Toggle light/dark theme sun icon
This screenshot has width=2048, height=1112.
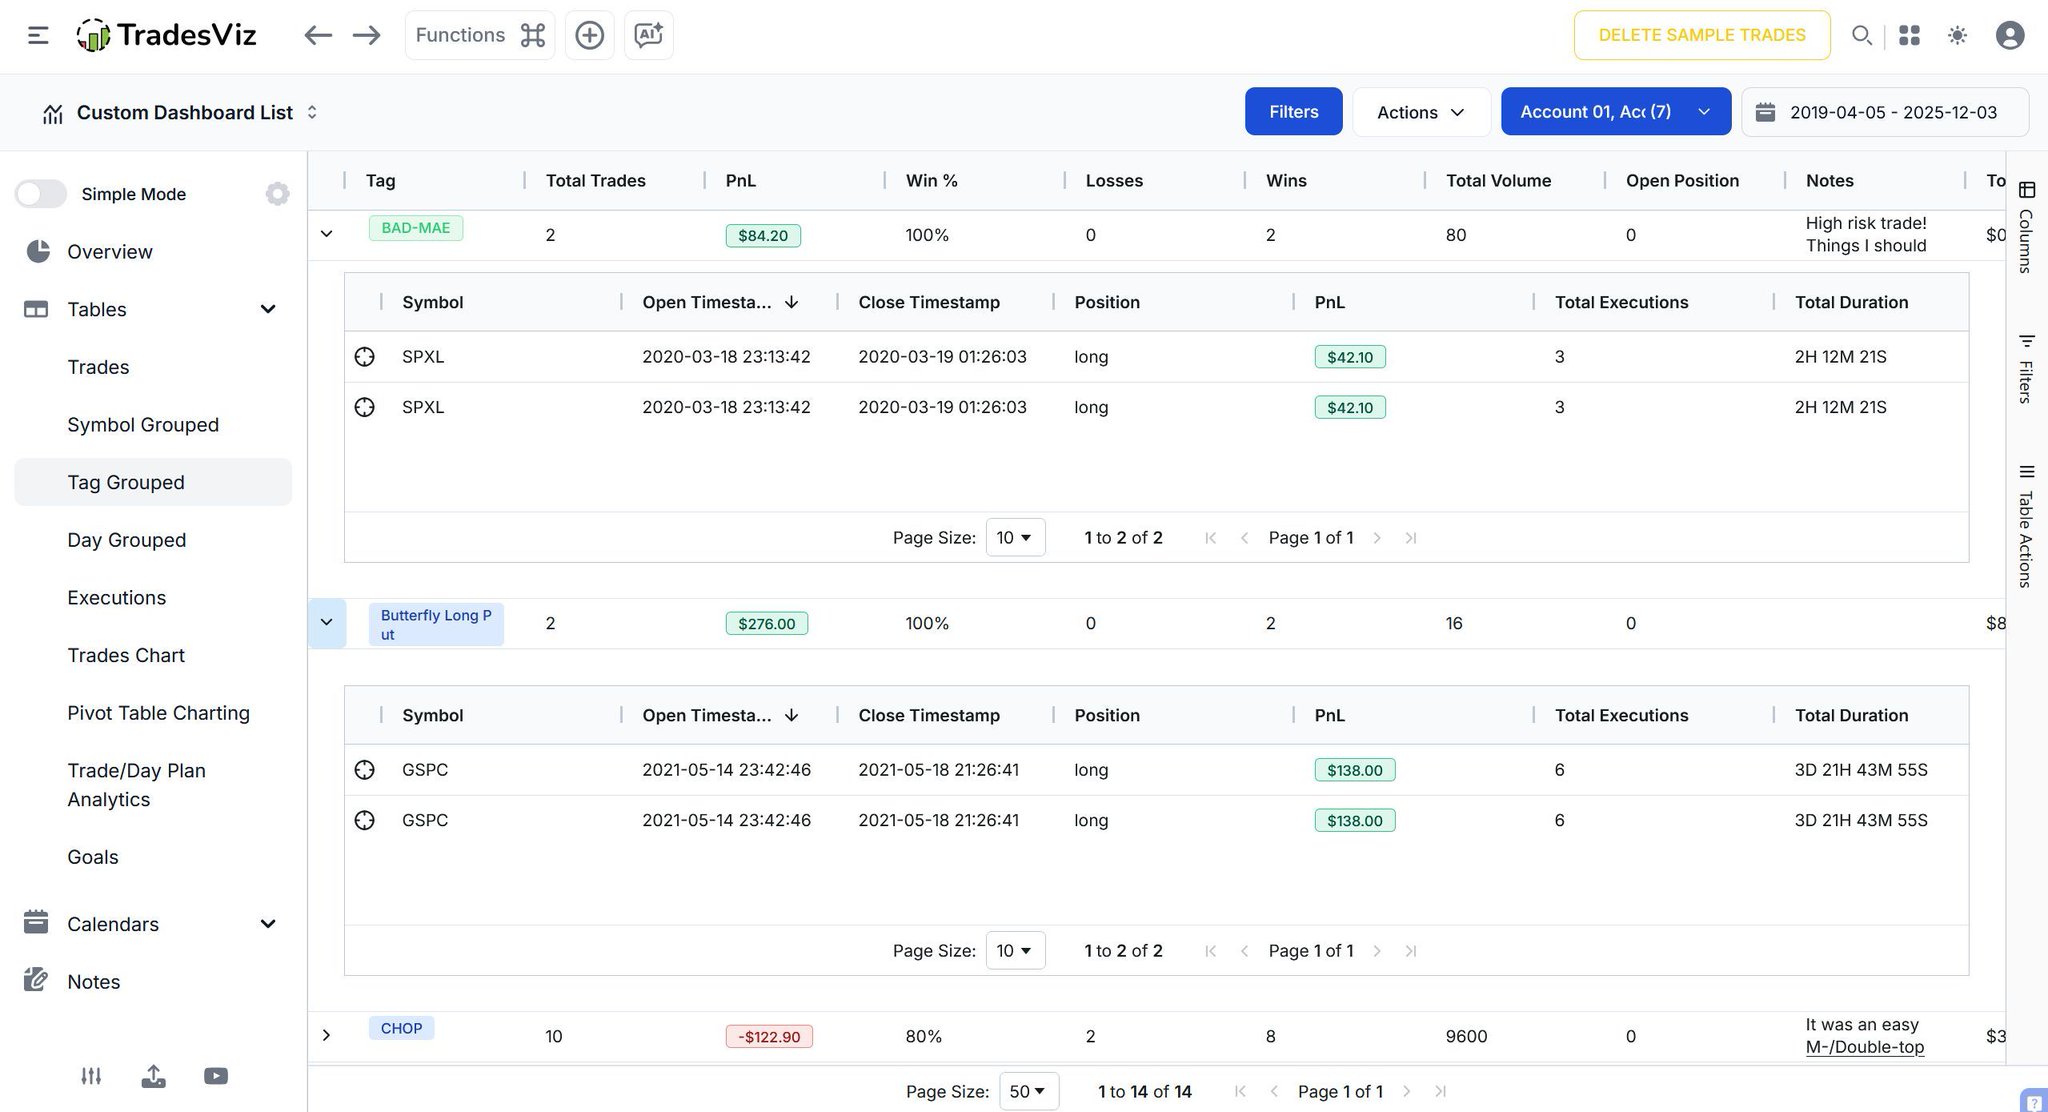[x=1957, y=35]
